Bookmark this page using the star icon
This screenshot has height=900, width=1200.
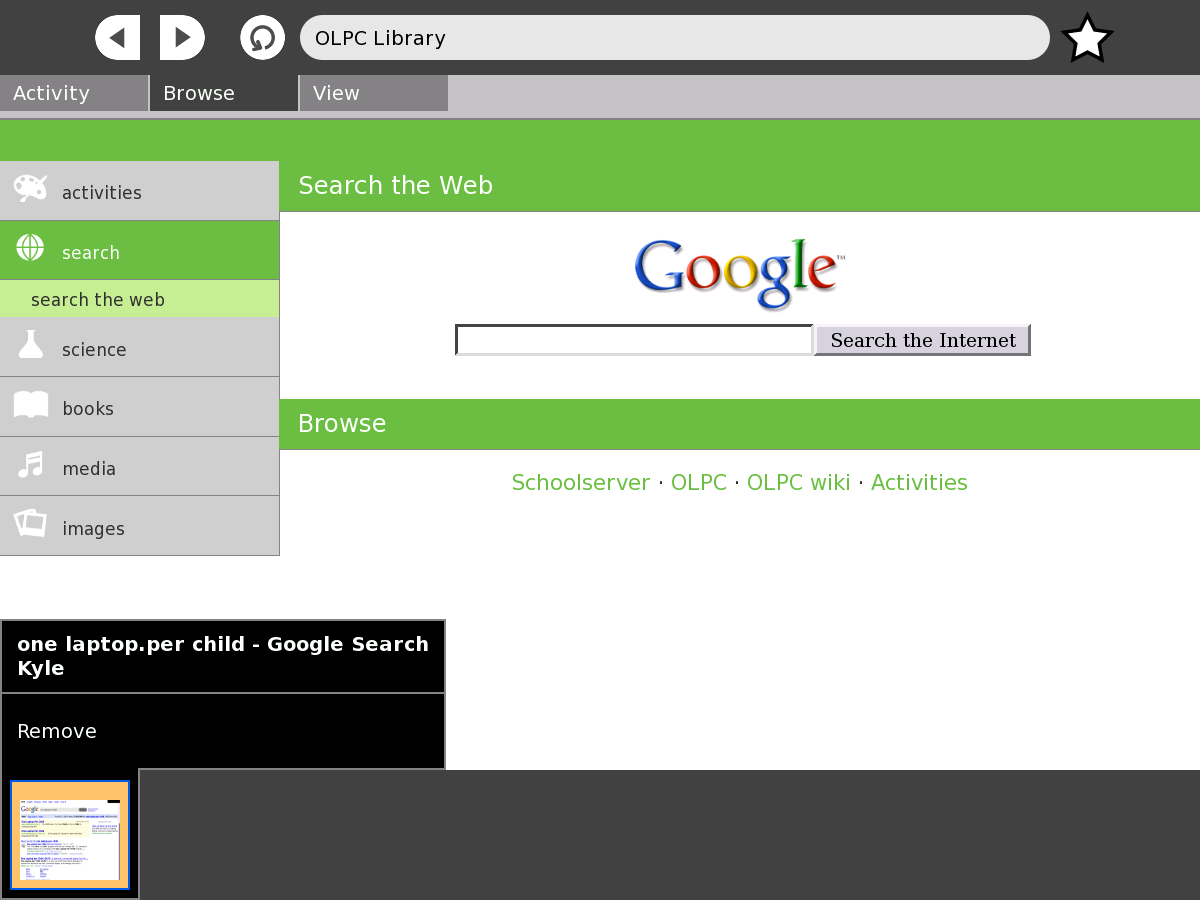pos(1087,39)
